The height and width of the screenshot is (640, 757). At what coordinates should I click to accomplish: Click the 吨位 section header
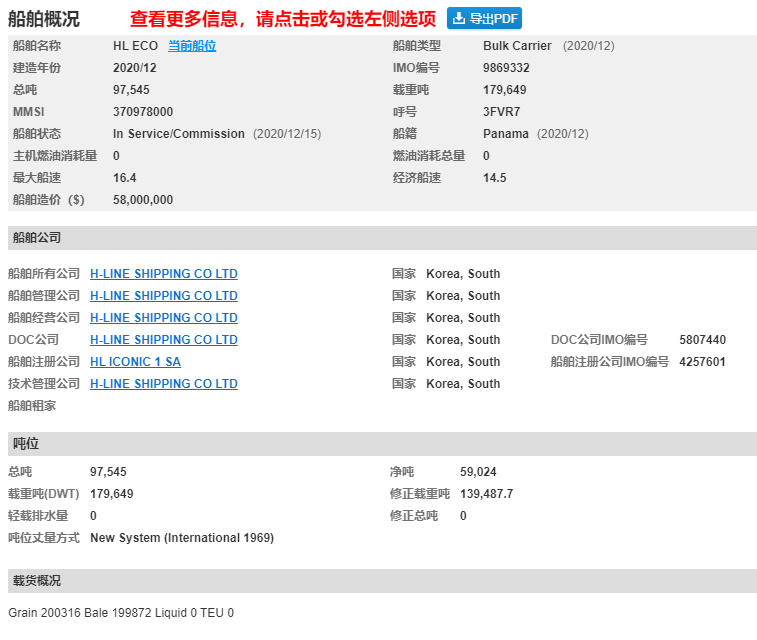pos(382,444)
